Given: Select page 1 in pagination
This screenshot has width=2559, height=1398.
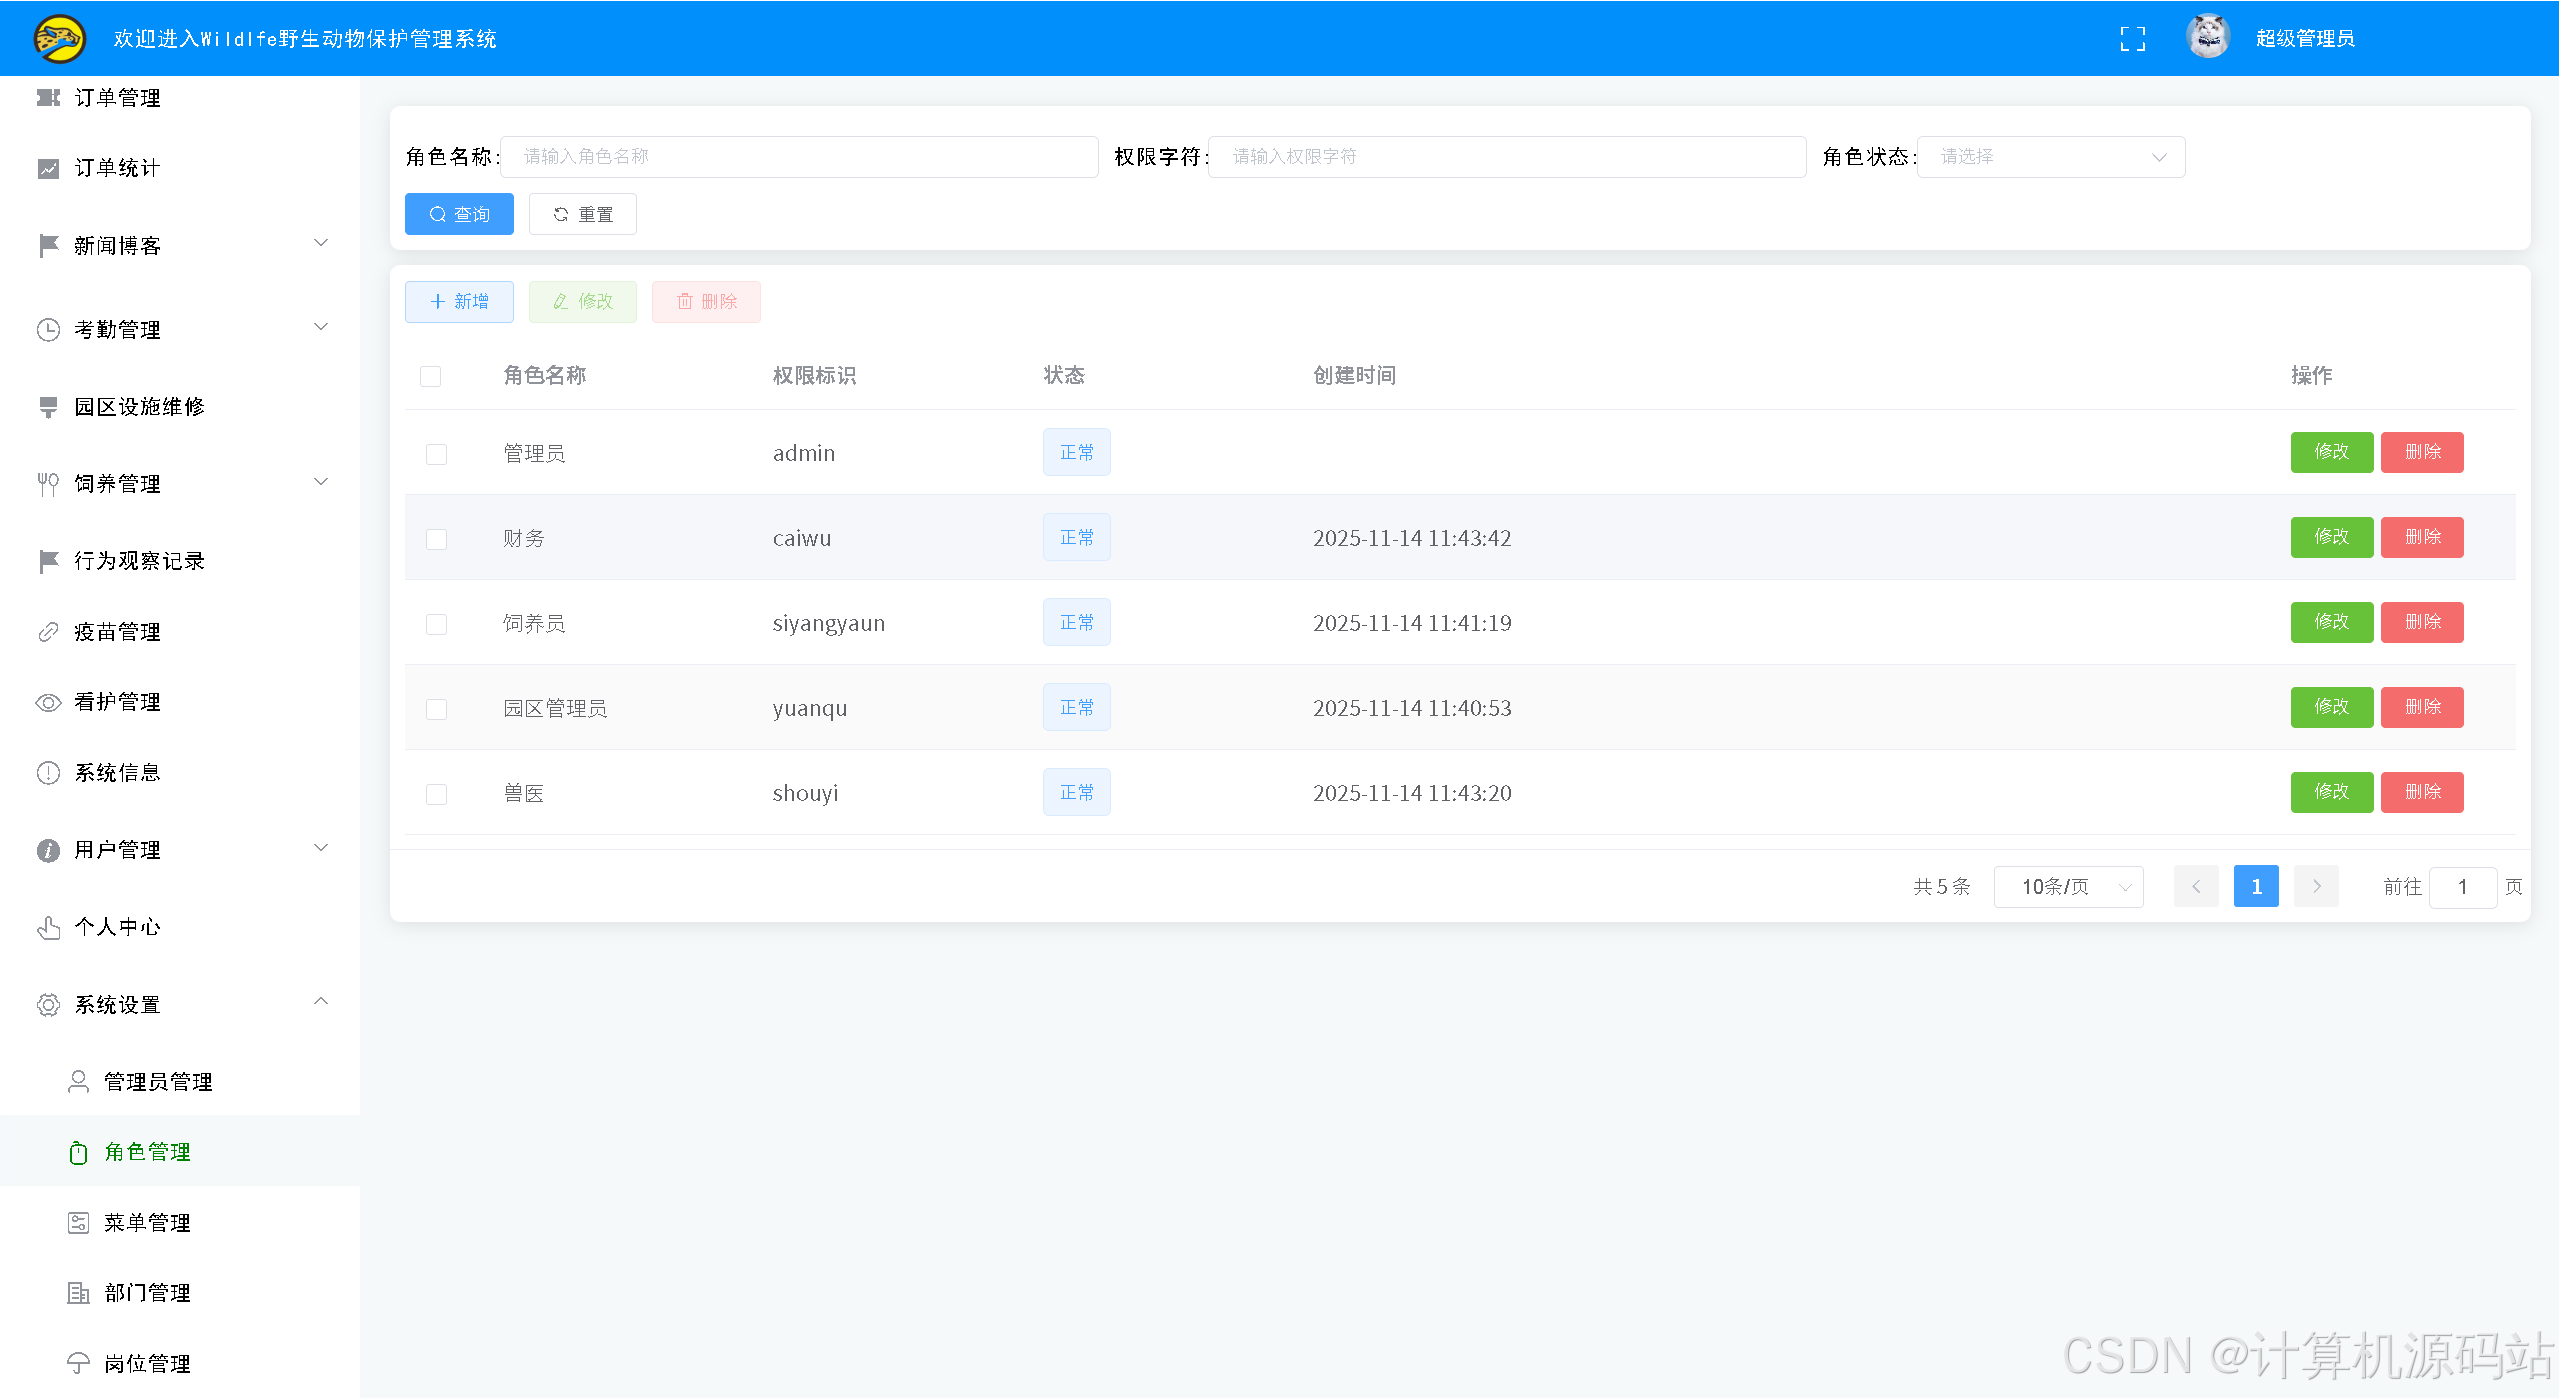Looking at the screenshot, I should pos(2256,886).
